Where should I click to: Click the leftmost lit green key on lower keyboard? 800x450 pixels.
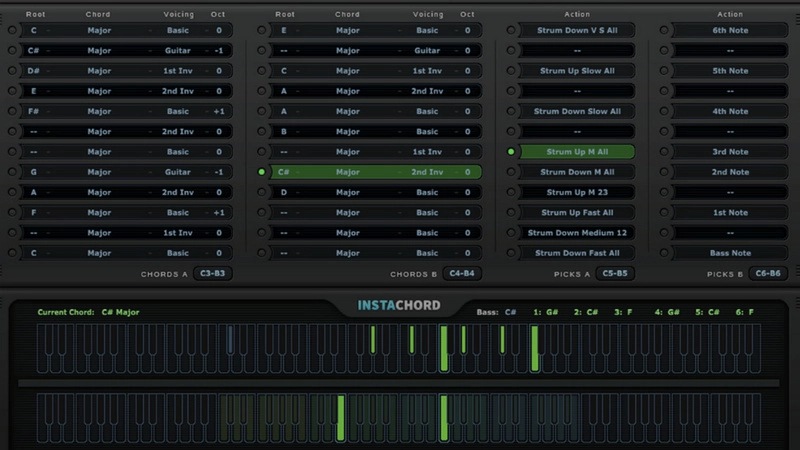pos(341,418)
